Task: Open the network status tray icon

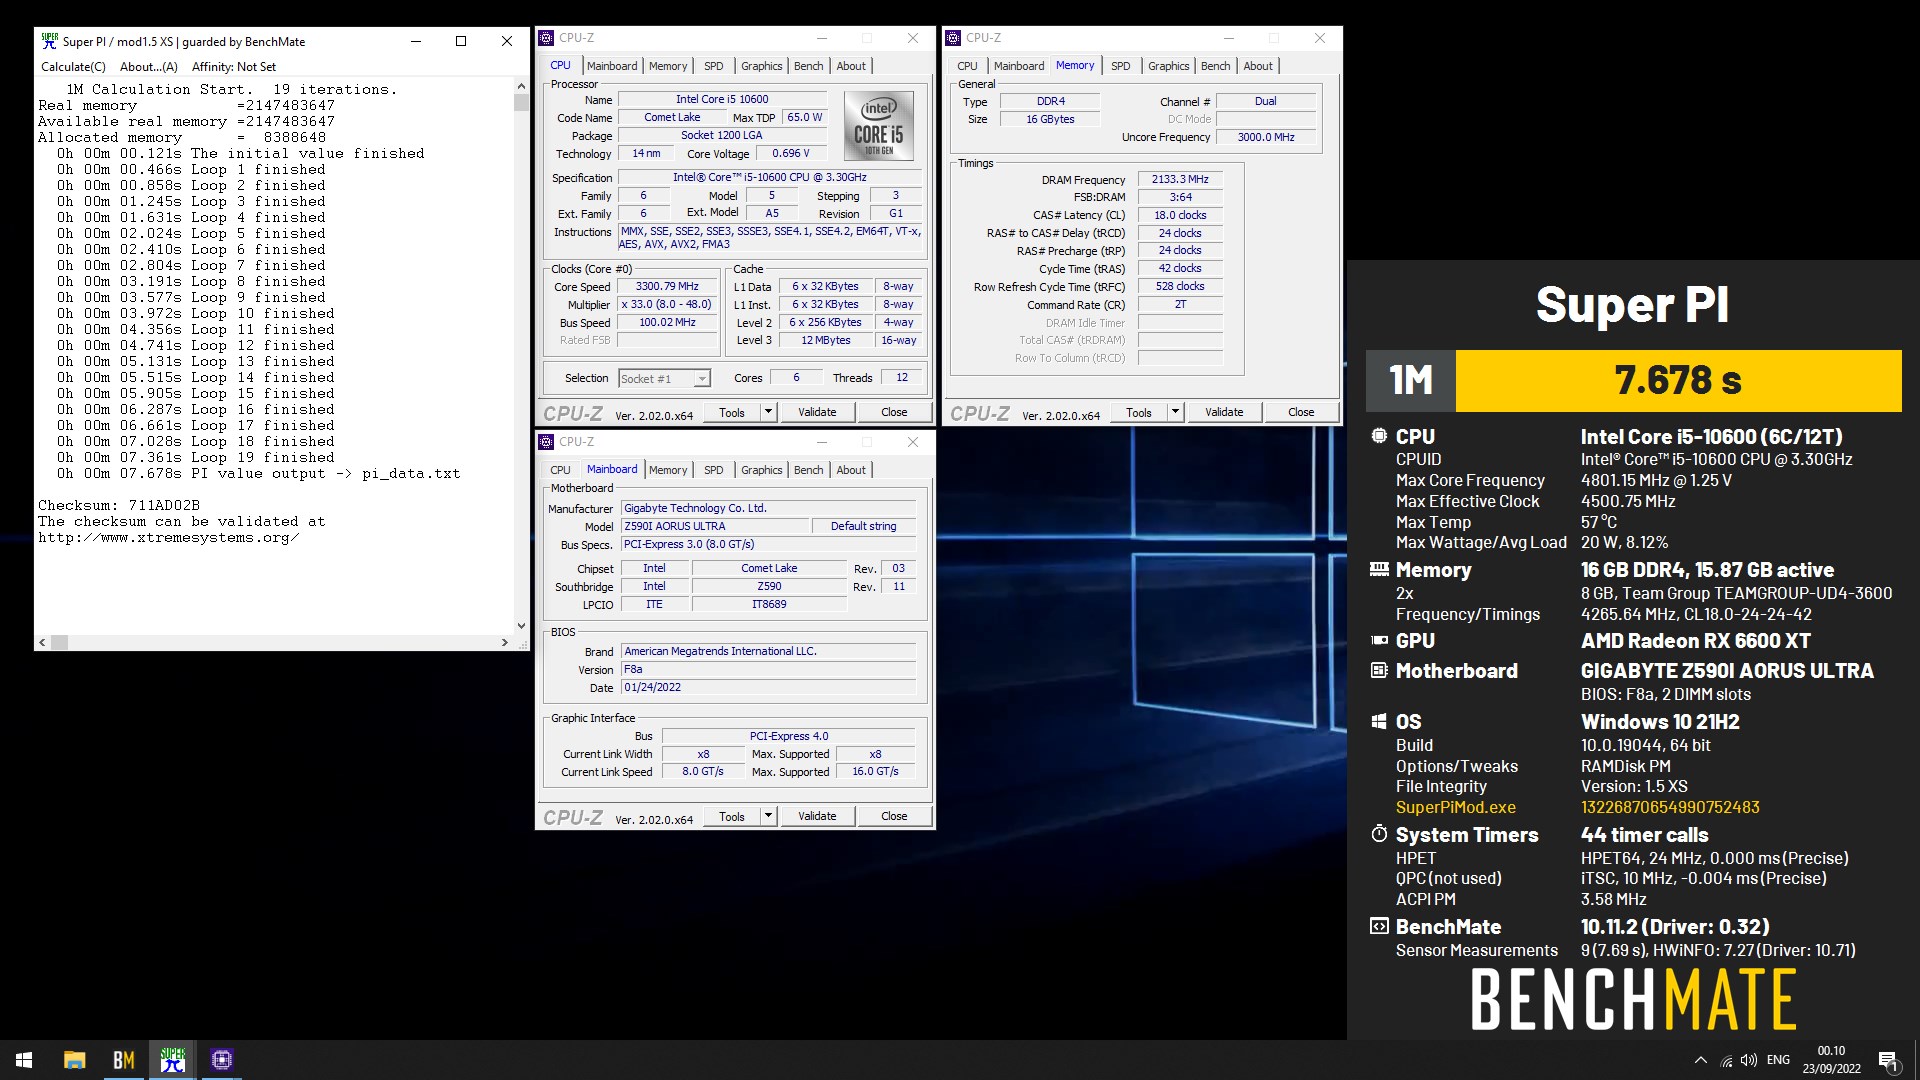Action: (x=1726, y=1060)
